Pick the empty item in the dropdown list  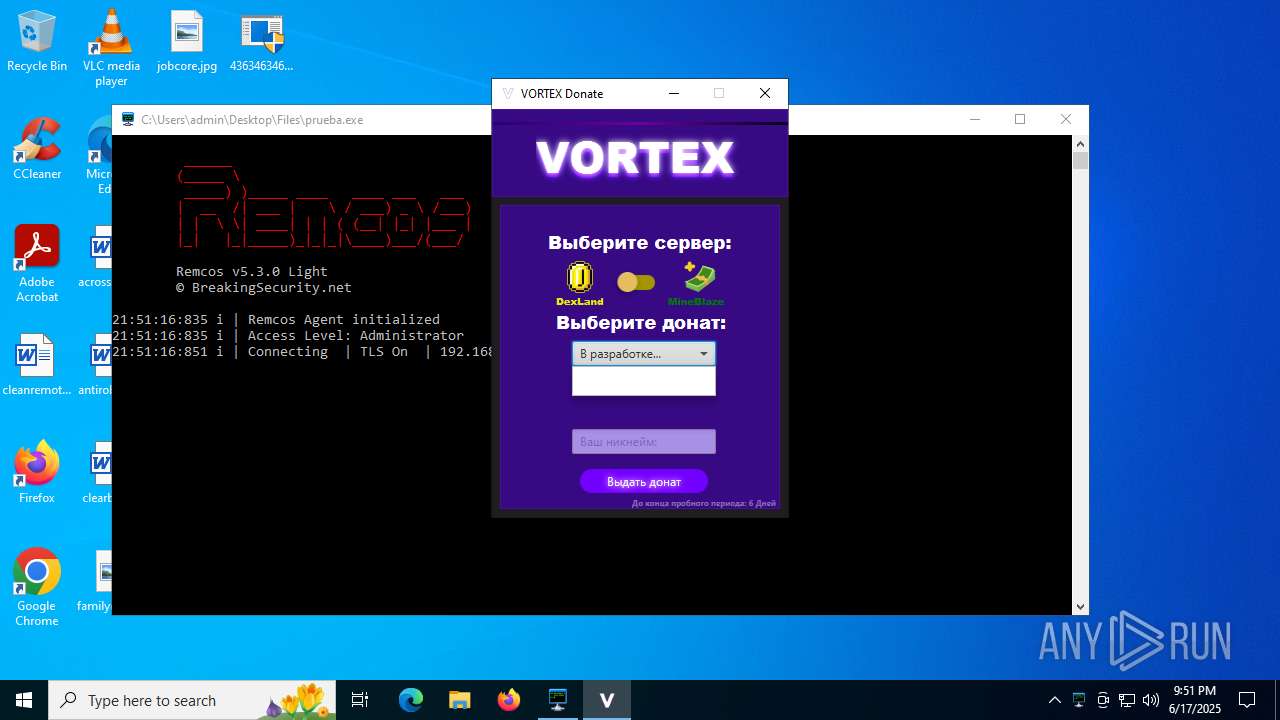point(643,381)
